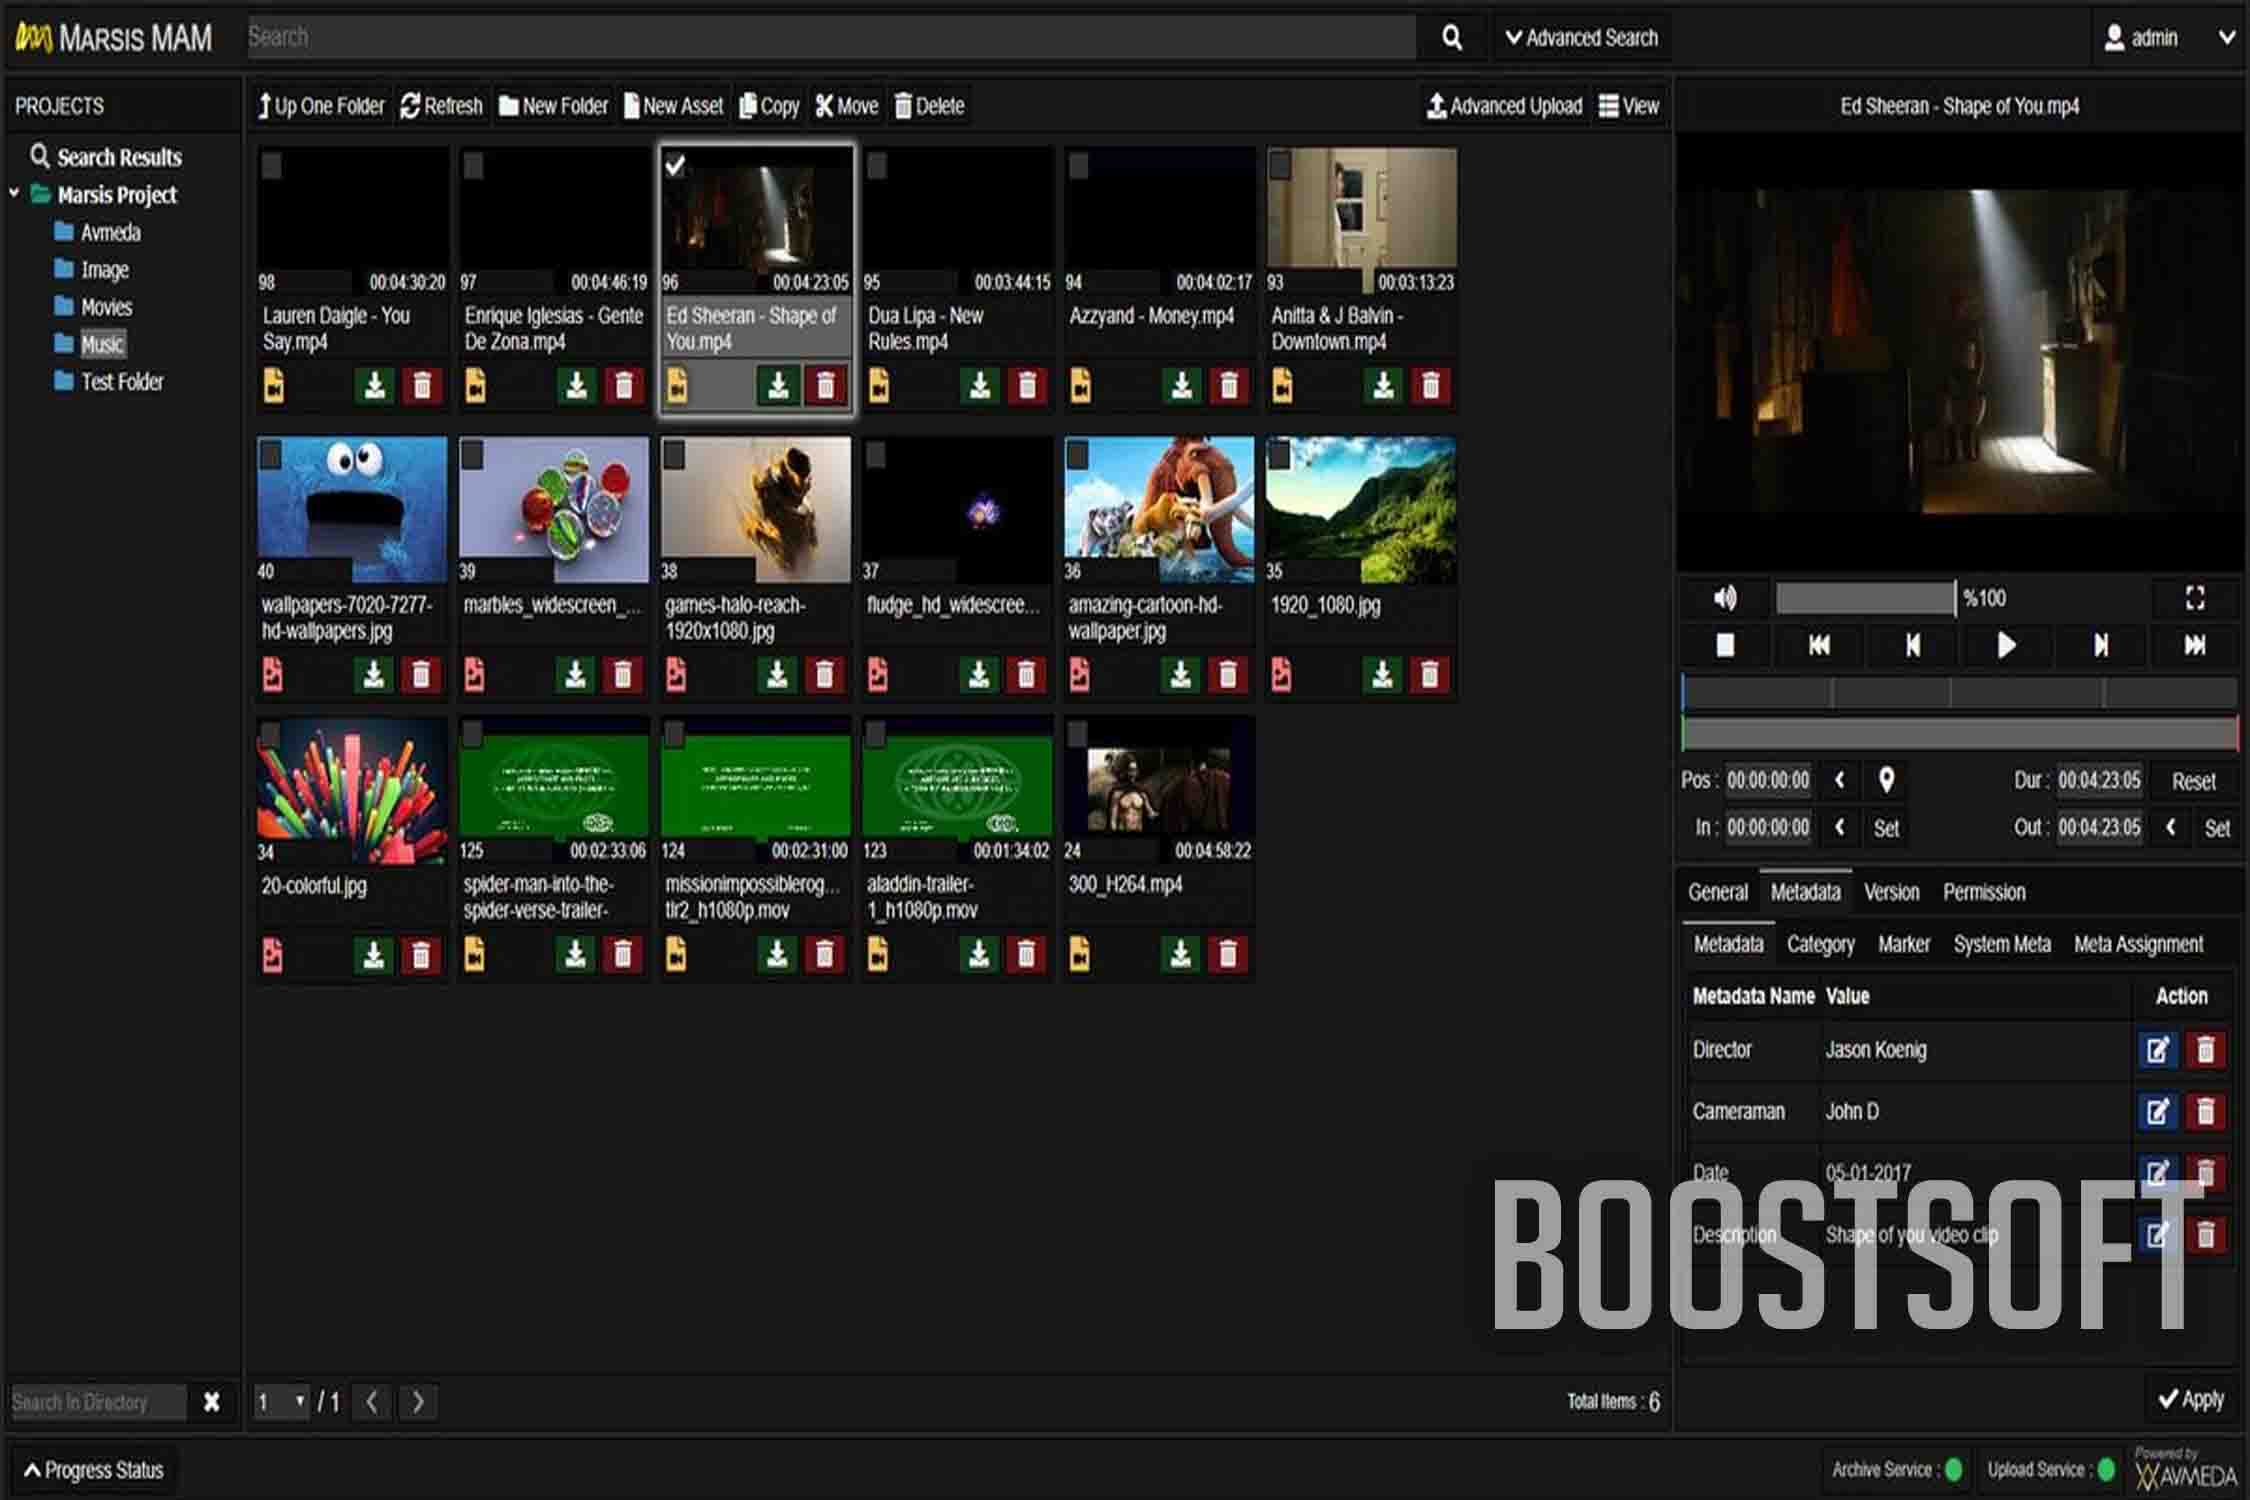2250x1500 pixels.
Task: Refresh the folder contents
Action: 441,106
